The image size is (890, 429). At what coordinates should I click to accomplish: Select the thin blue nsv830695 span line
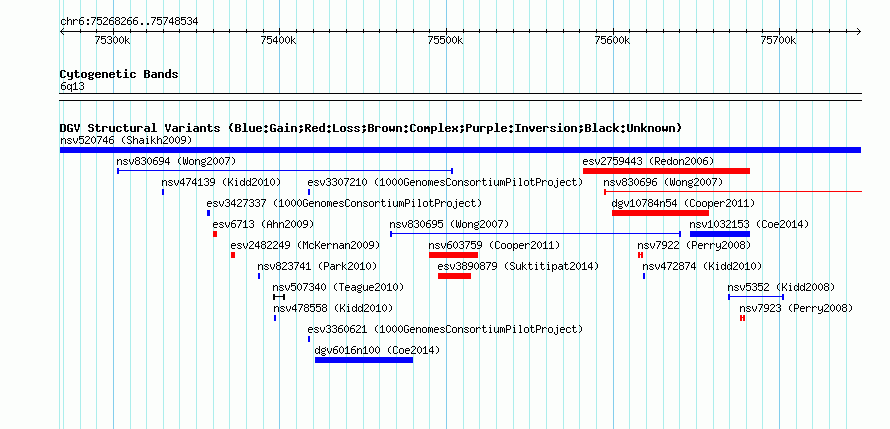pos(535,234)
